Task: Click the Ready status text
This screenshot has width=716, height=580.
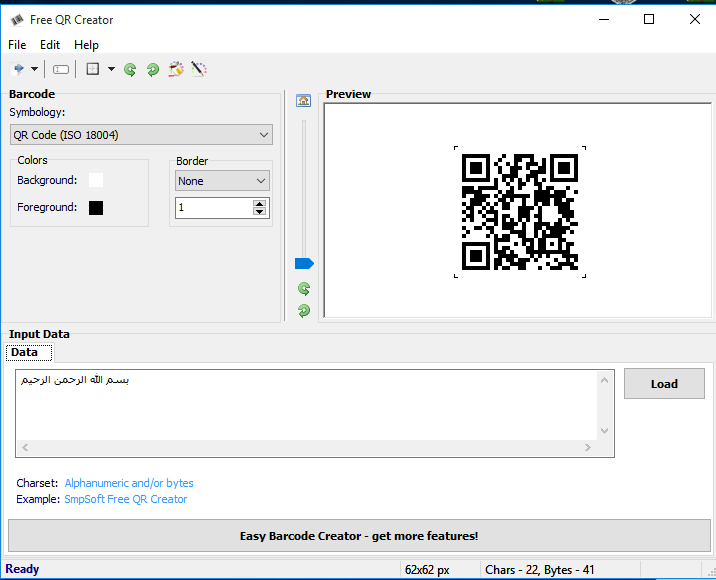Action: coord(22,569)
